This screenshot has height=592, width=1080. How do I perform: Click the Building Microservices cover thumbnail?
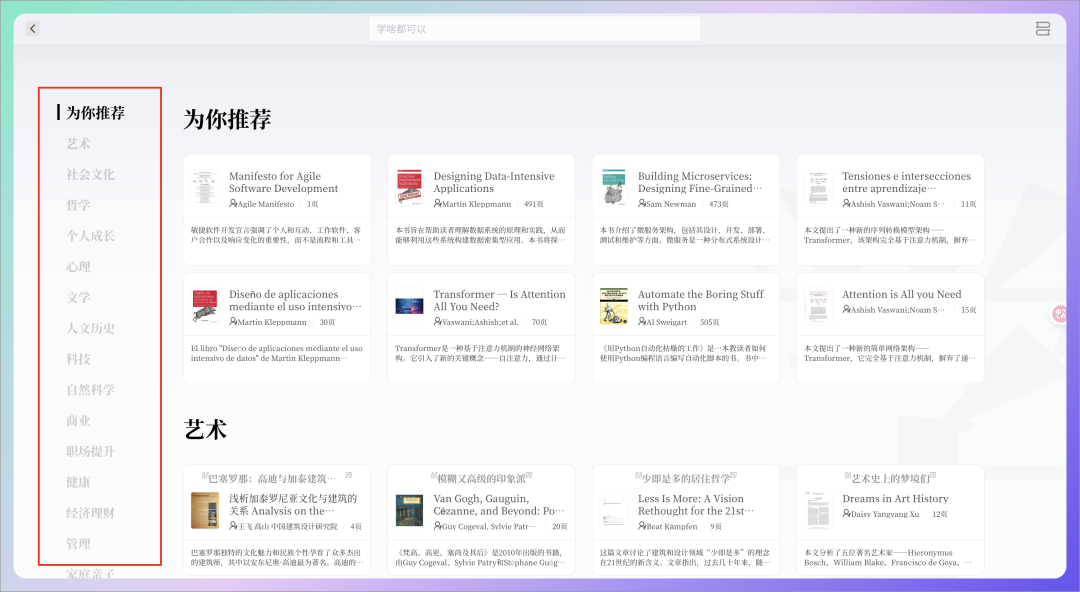[613, 188]
